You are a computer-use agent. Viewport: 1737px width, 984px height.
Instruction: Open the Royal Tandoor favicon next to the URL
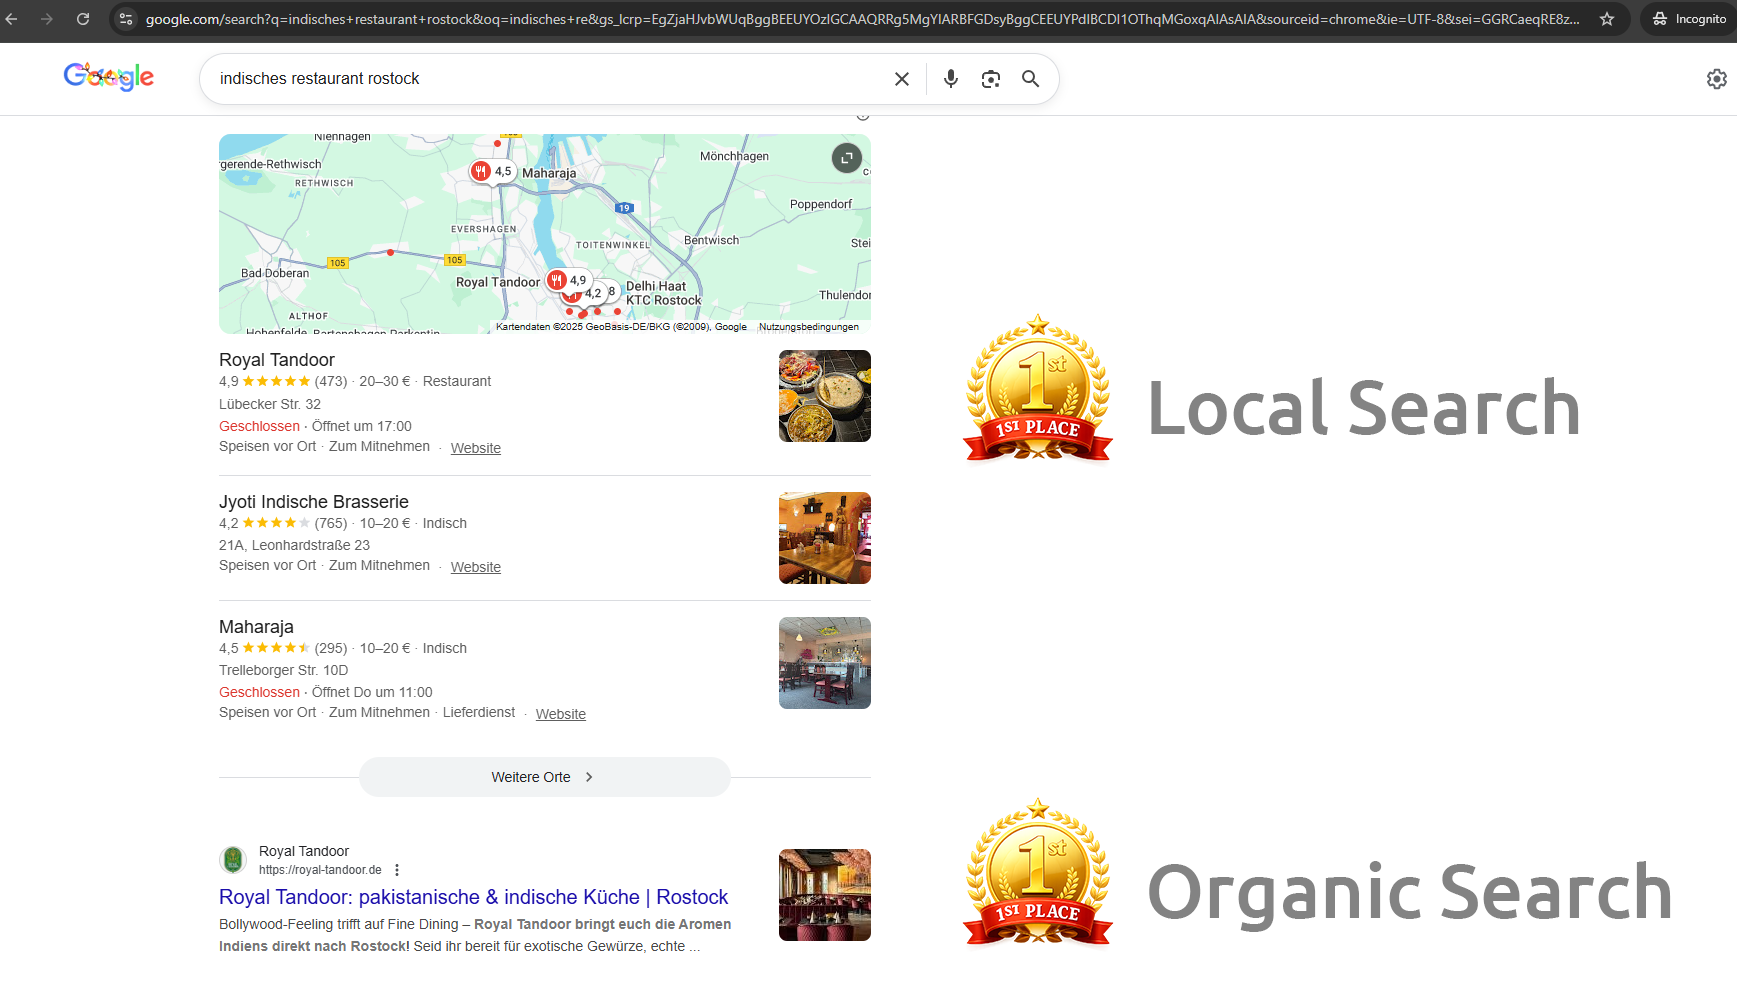coord(233,860)
